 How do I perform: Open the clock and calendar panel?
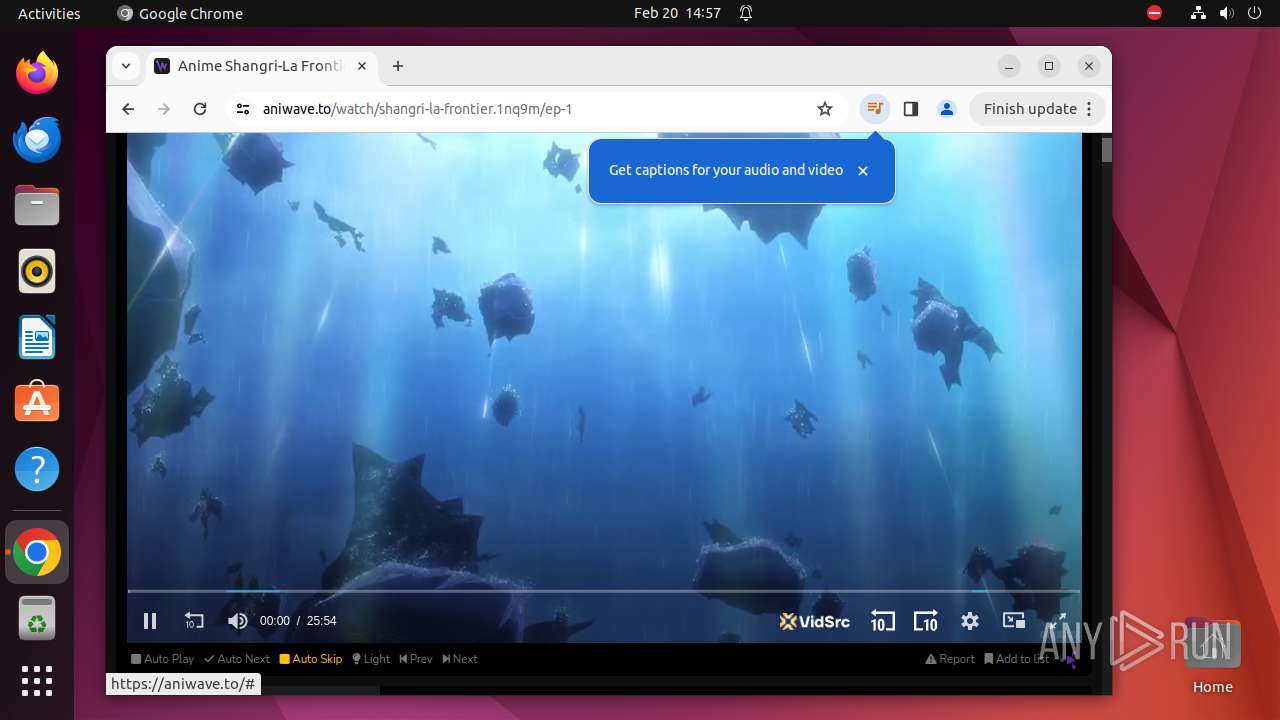tap(677, 13)
